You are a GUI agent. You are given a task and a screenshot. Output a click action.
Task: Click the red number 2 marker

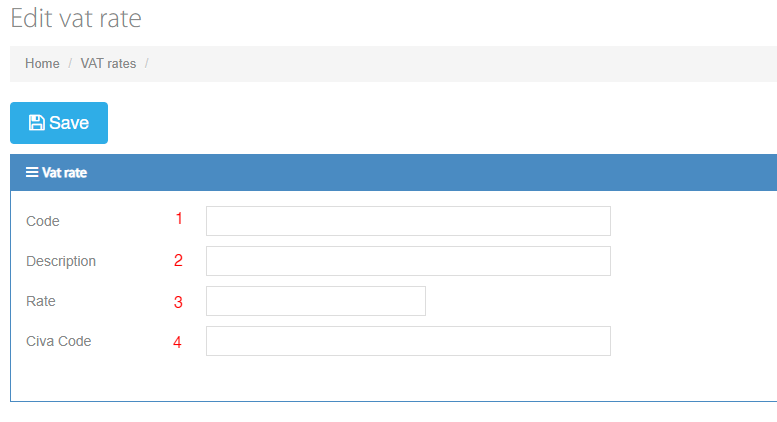coord(178,261)
